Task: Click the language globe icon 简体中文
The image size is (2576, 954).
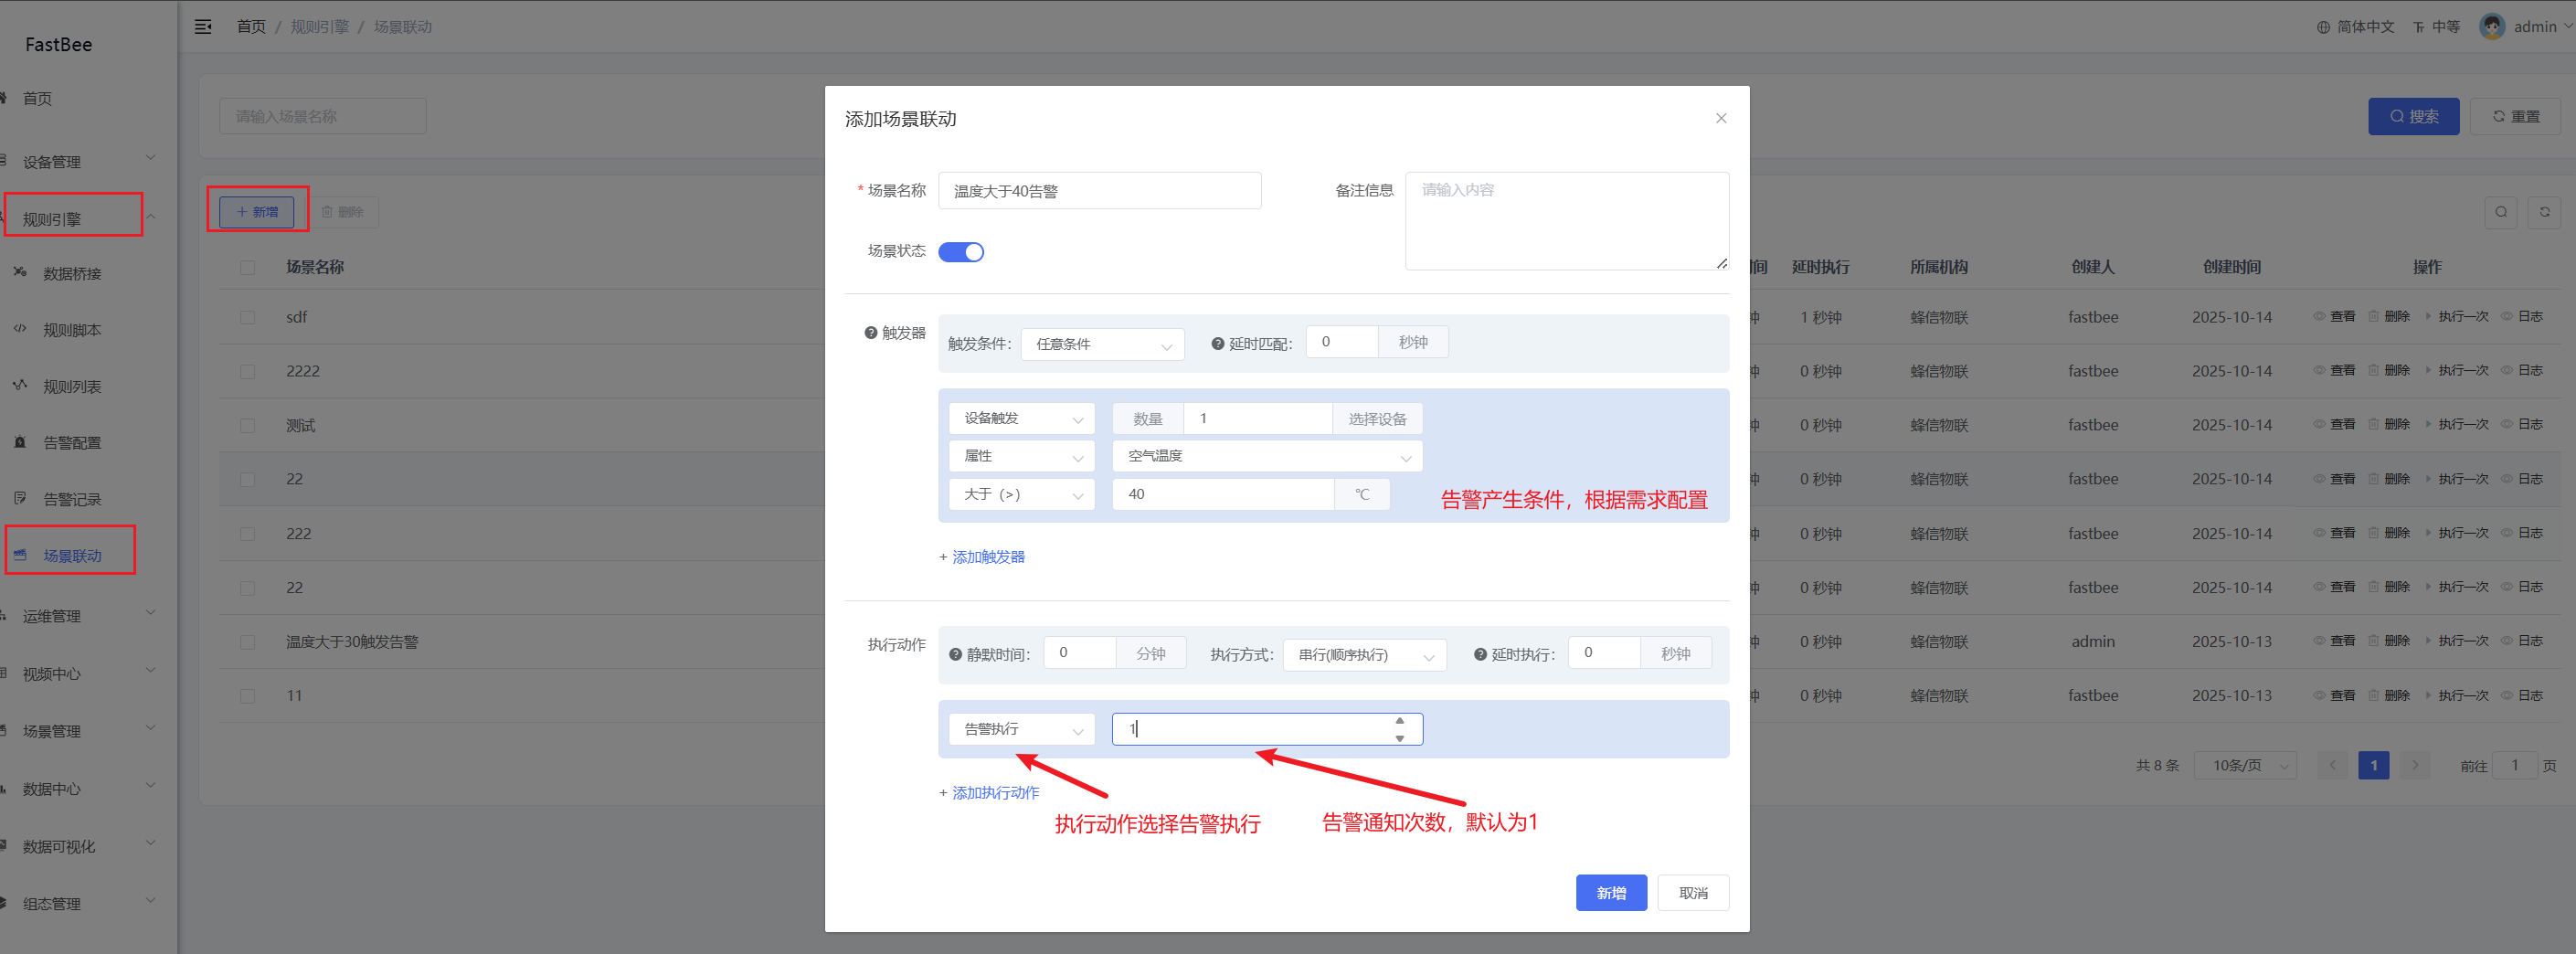Action: pyautogui.click(x=2323, y=27)
